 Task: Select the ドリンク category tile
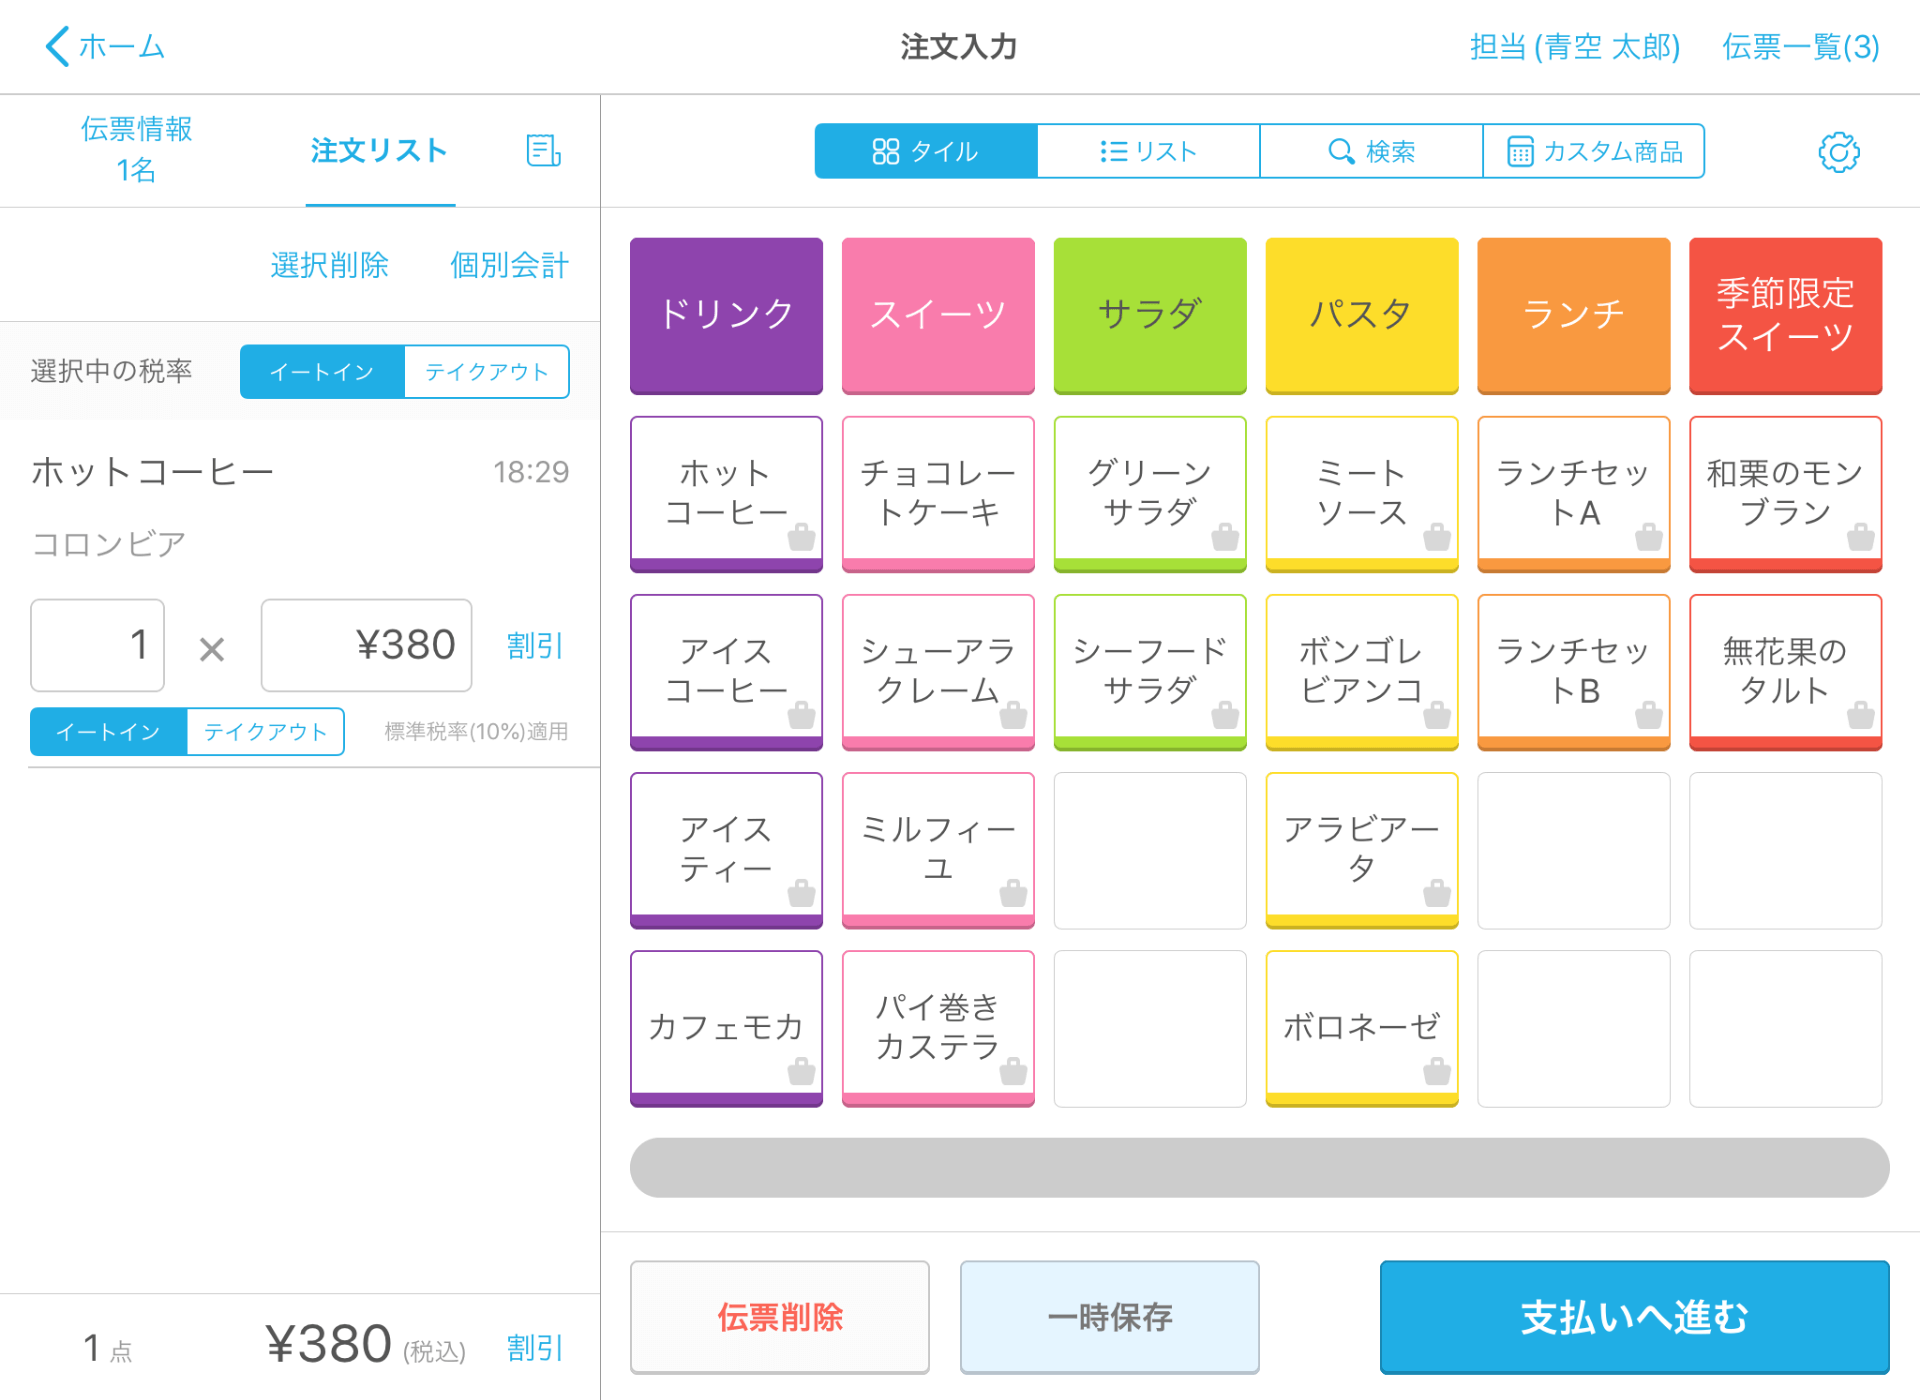tap(727, 315)
